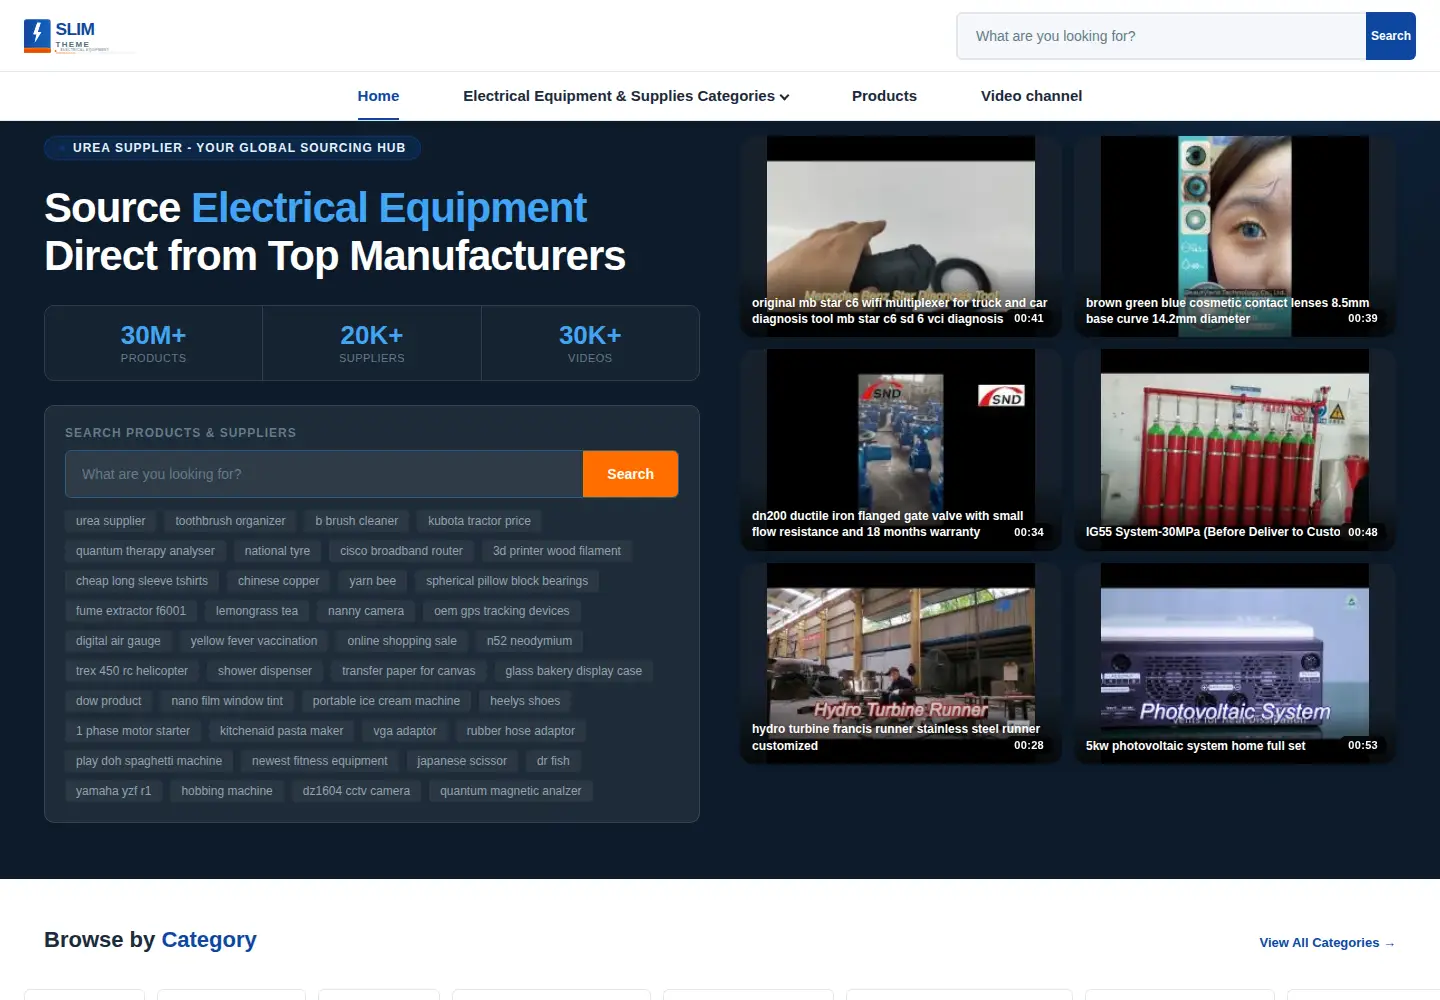Open the 'lemongrass tea' tag
The height and width of the screenshot is (1000, 1440).
click(256, 611)
